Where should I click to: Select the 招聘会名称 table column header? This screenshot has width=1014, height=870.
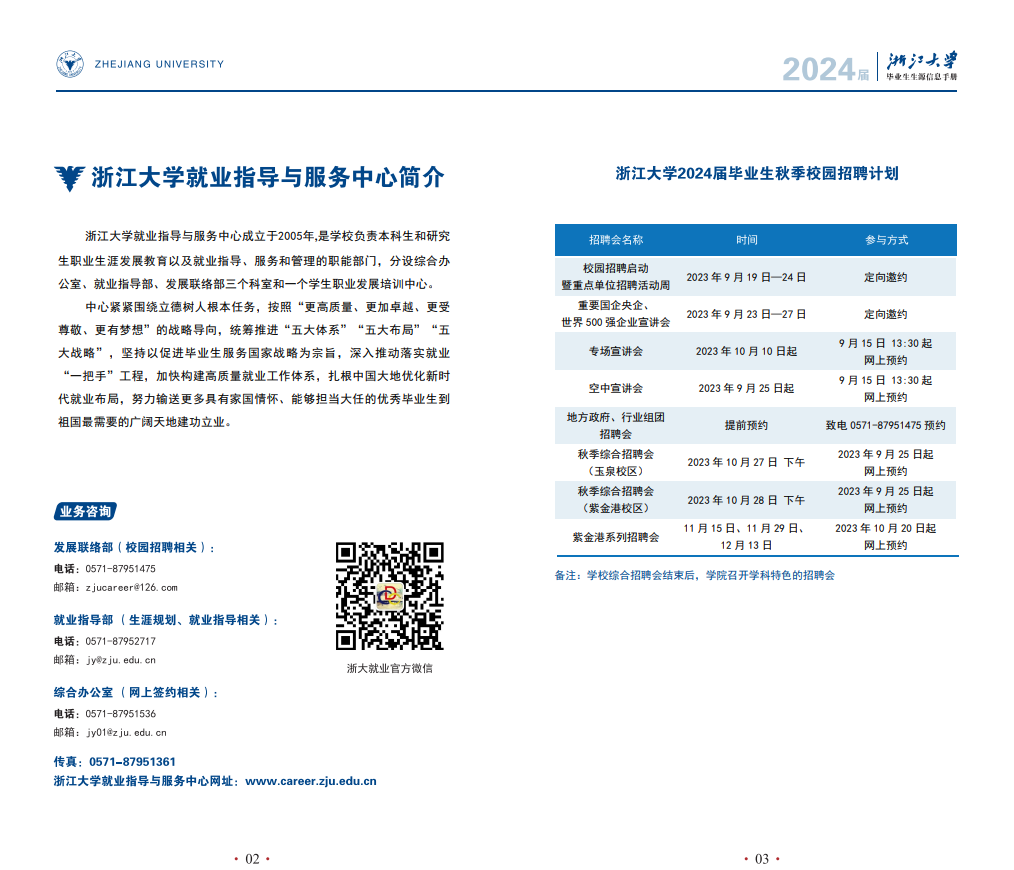[615, 240]
